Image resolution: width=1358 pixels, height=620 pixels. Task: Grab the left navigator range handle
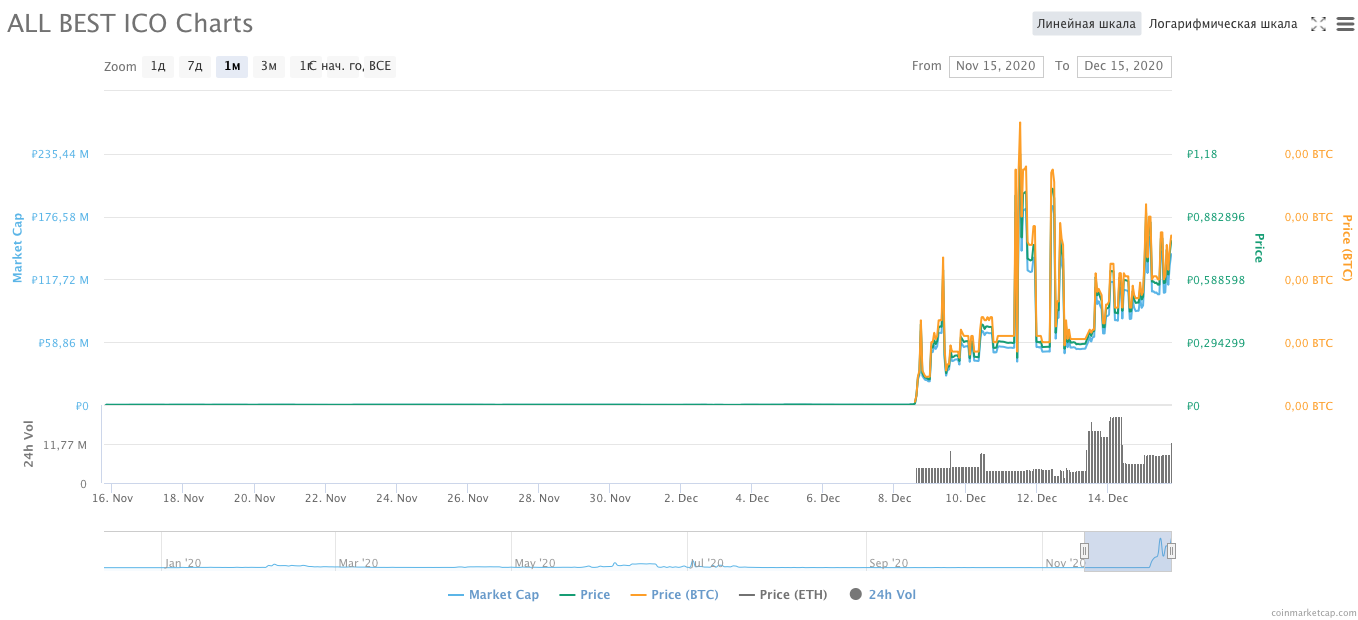click(1084, 551)
